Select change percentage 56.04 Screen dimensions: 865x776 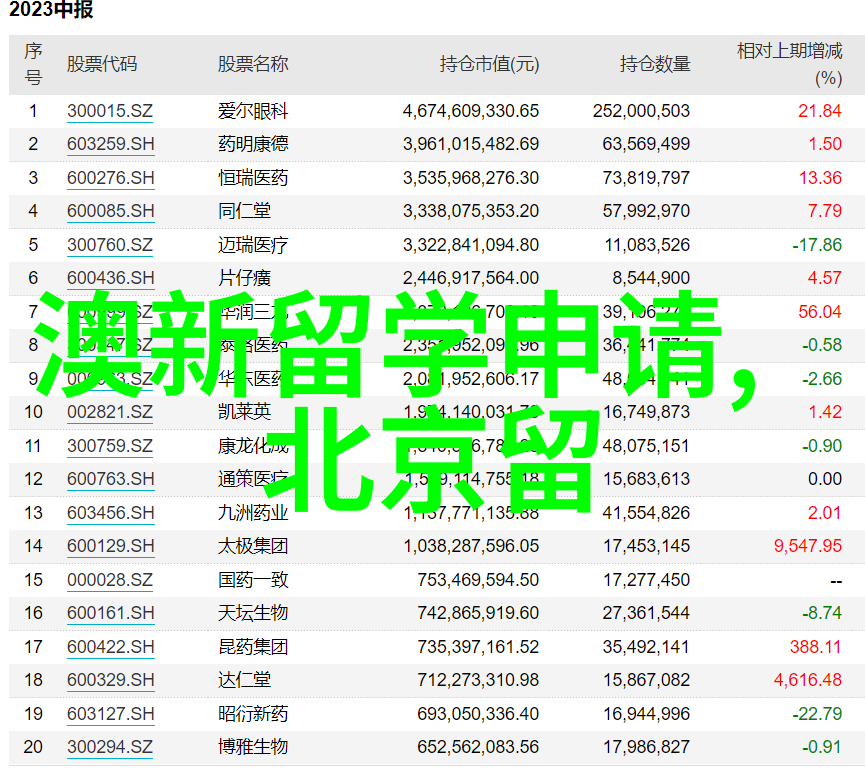(820, 312)
